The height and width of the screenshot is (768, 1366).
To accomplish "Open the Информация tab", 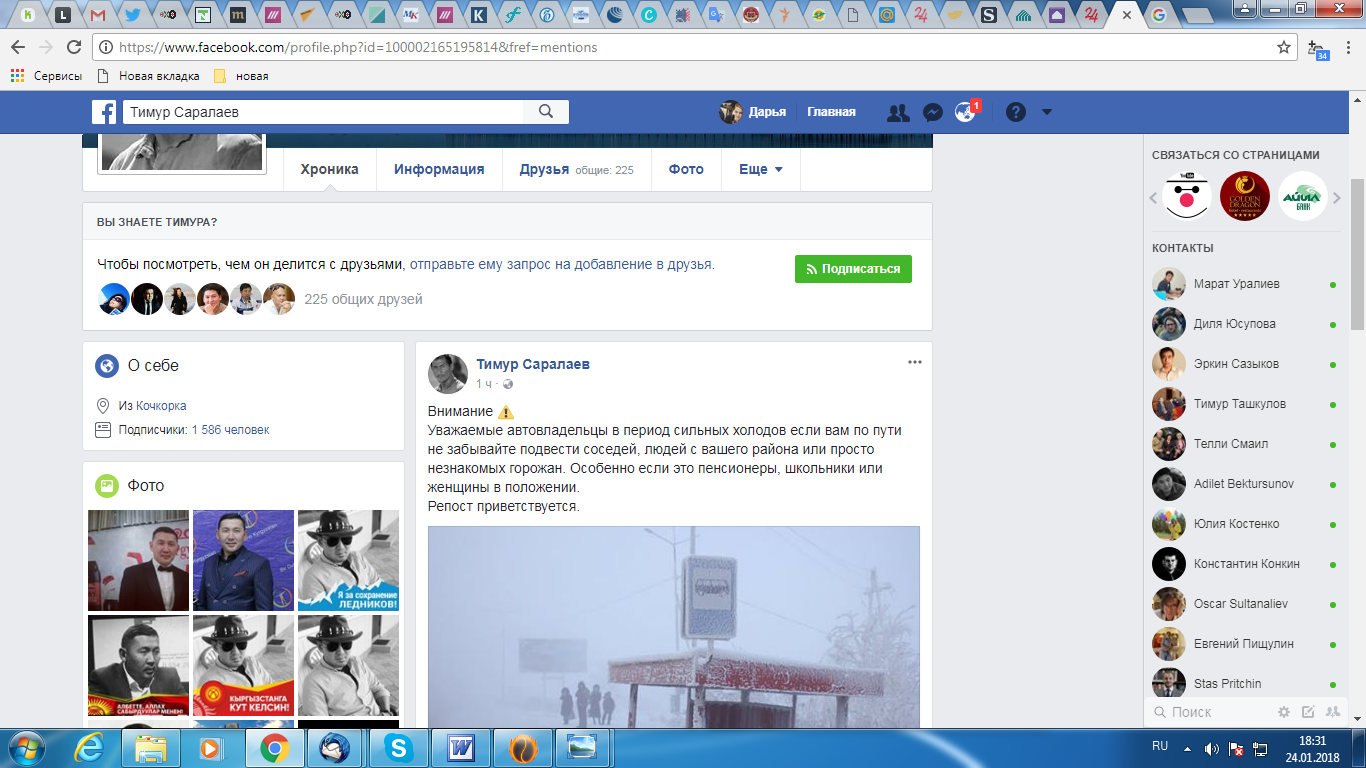I will coord(439,169).
